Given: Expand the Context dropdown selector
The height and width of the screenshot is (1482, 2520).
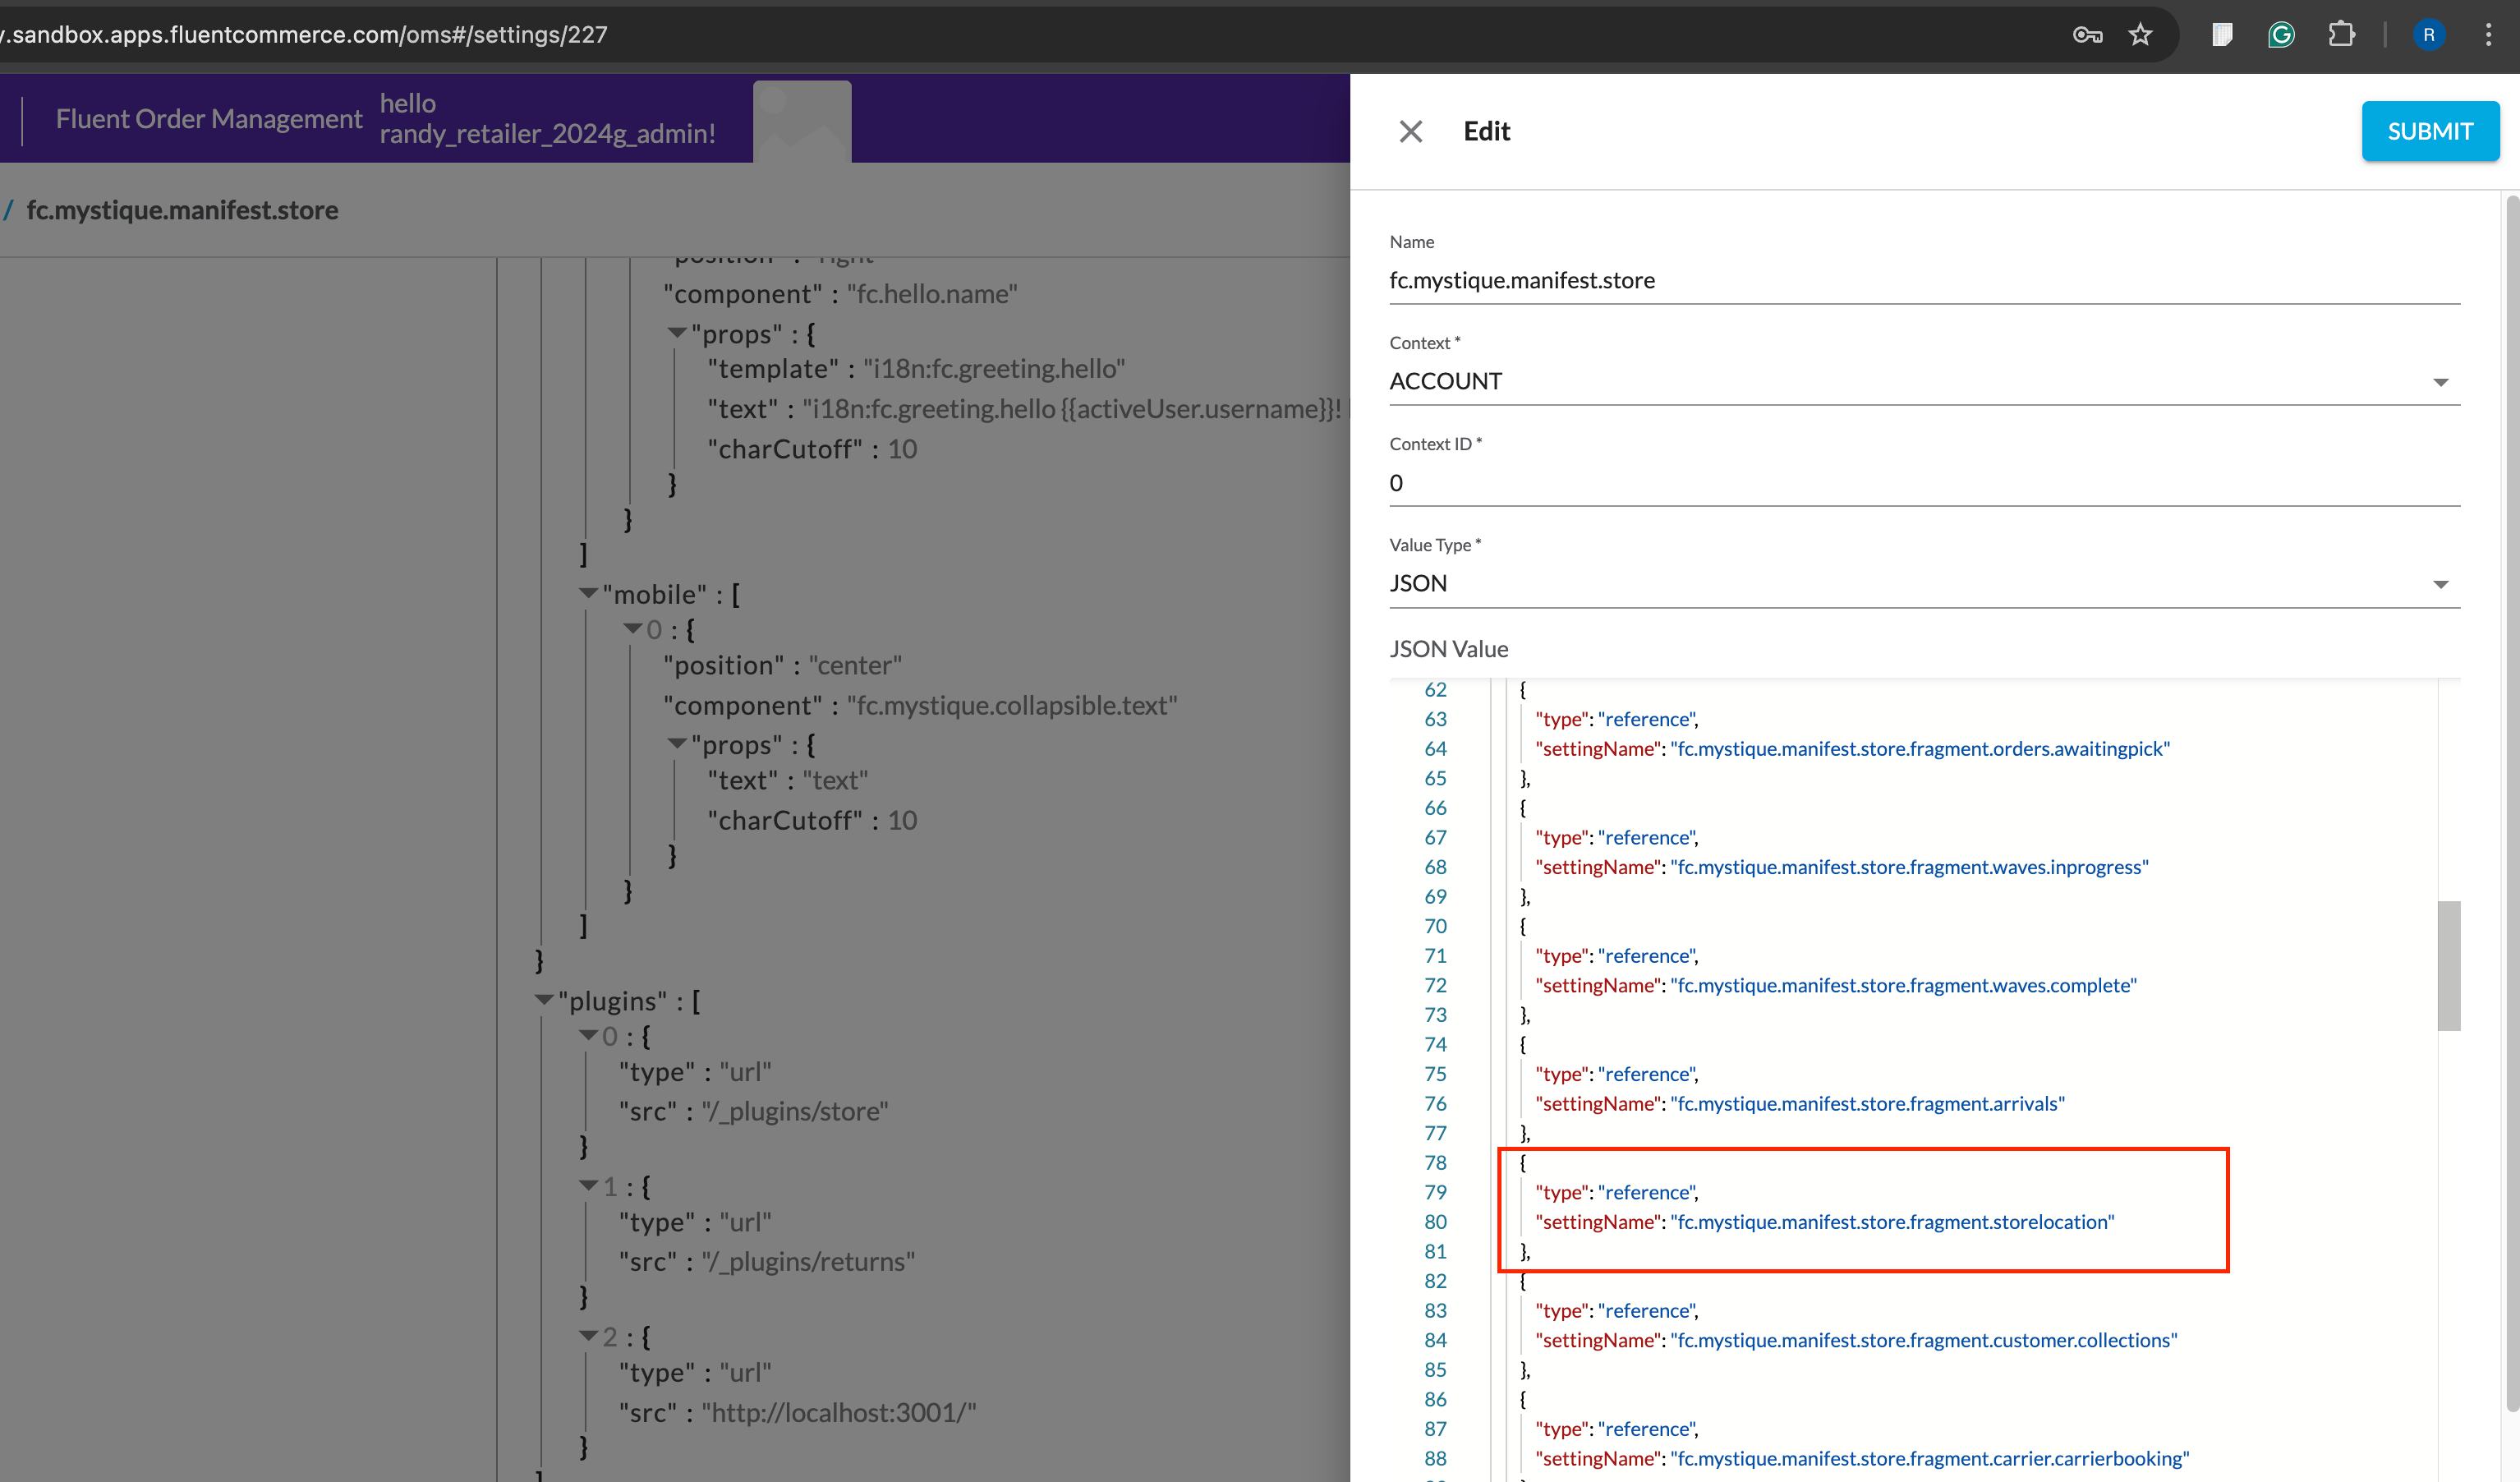Looking at the screenshot, I should point(2440,381).
